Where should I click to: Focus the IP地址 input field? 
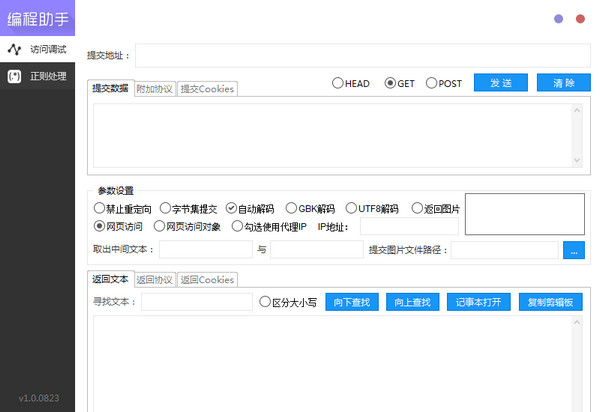[x=409, y=226]
